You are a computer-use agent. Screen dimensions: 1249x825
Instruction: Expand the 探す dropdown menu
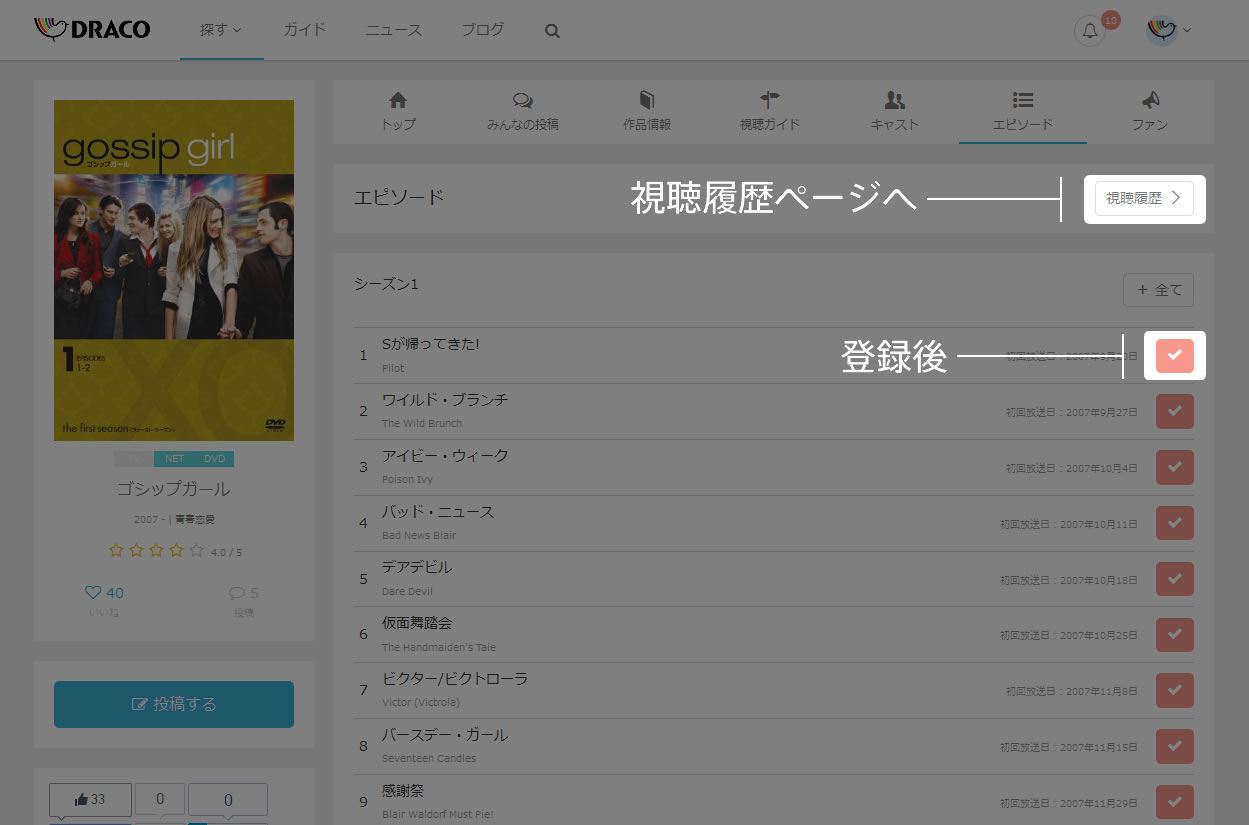tap(221, 30)
